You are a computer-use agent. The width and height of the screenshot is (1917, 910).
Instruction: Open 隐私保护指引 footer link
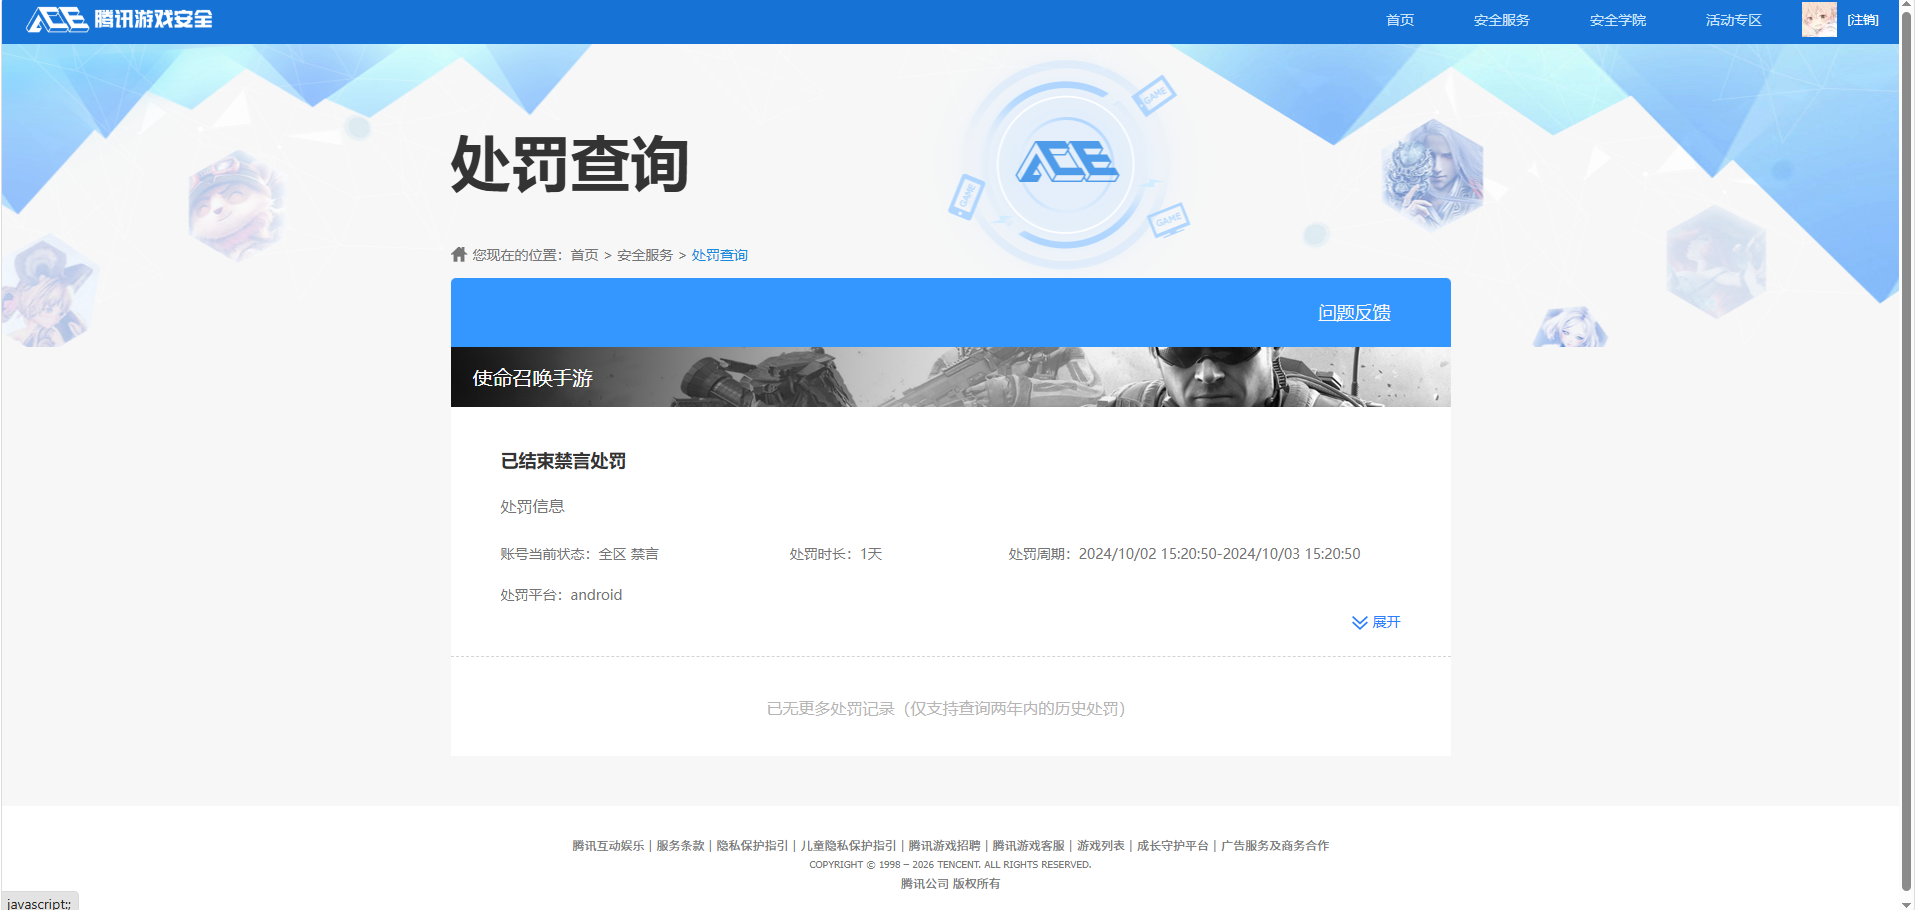click(752, 846)
